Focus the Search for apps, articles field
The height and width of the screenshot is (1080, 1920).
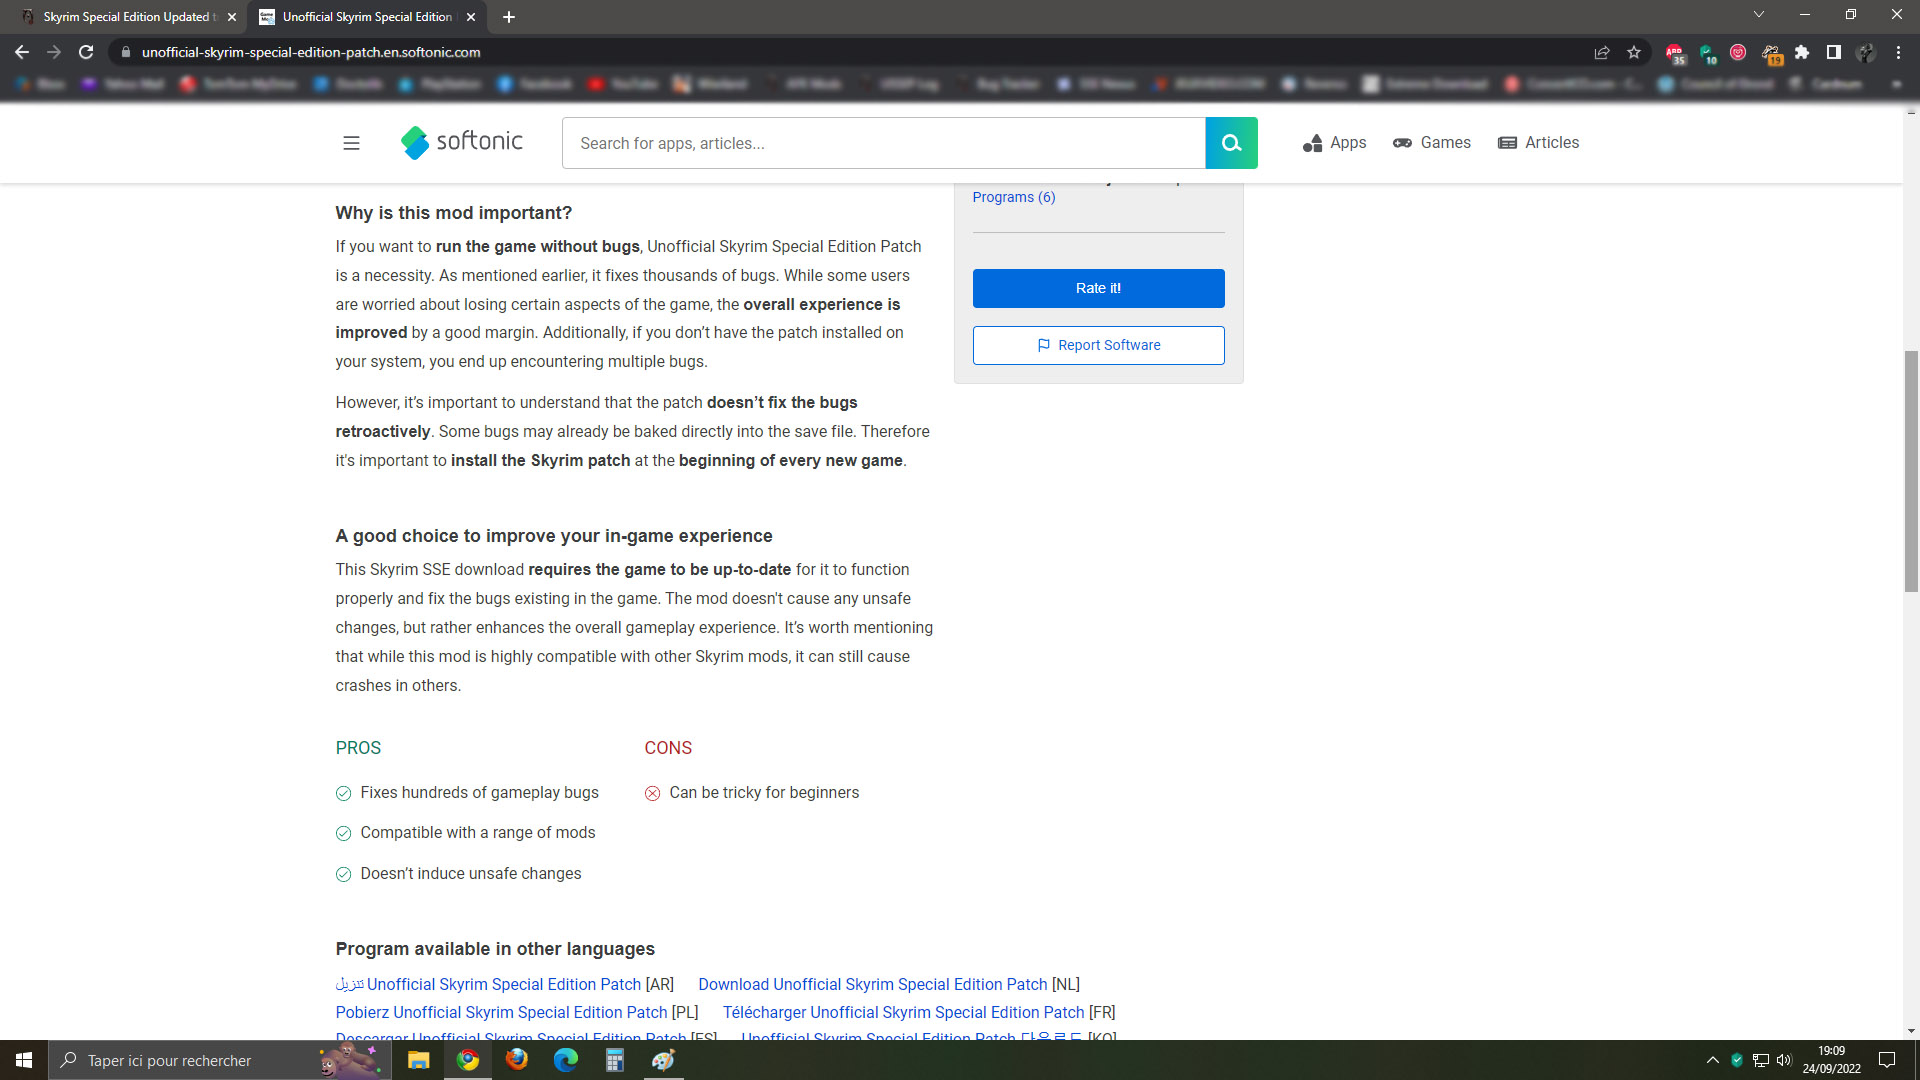(x=884, y=143)
